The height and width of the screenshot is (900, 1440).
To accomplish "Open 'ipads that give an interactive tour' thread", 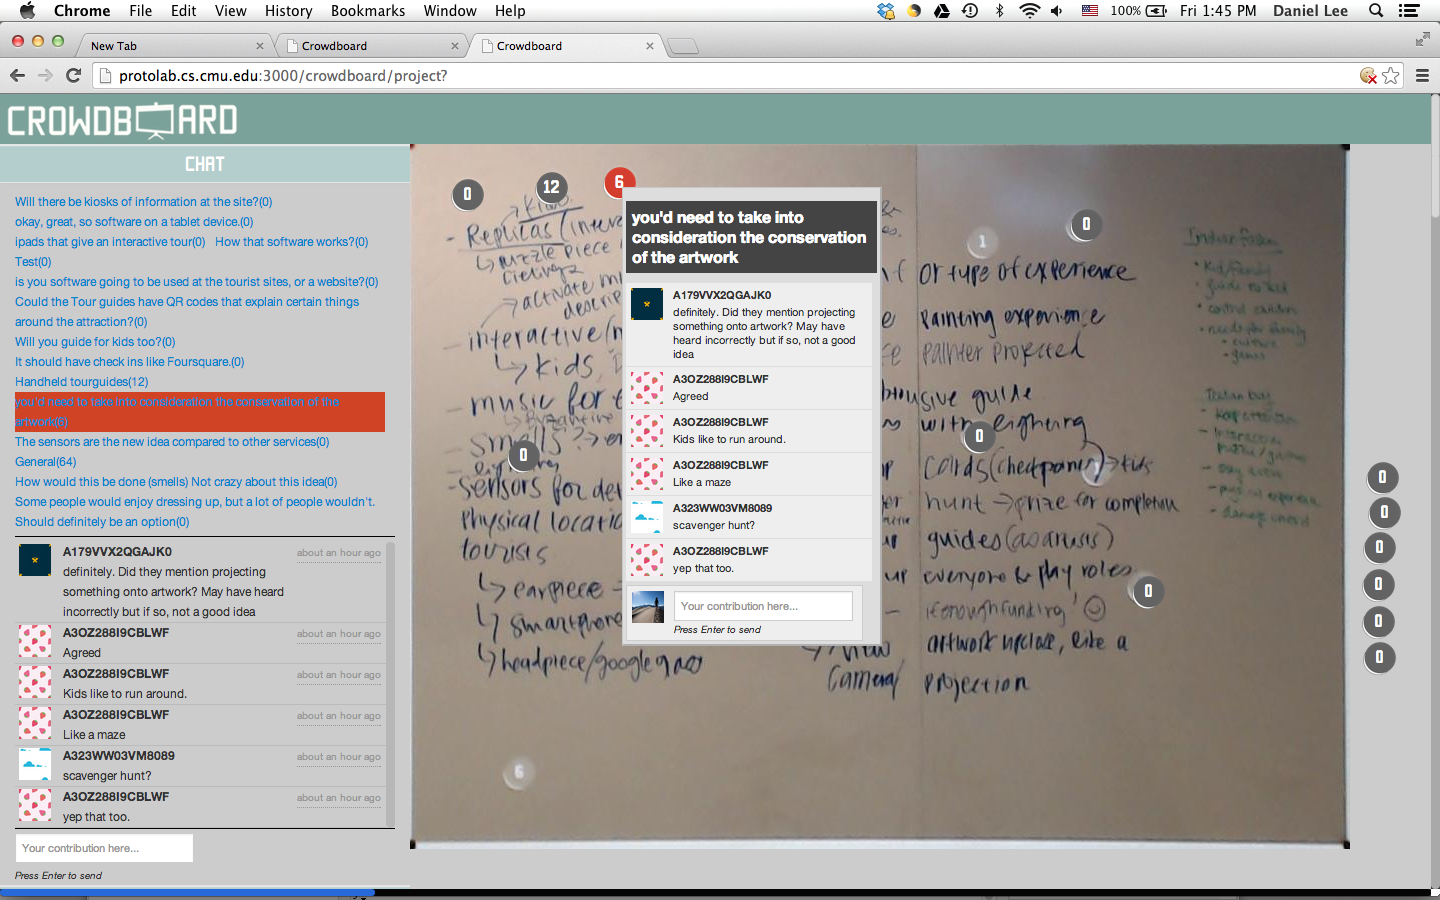I will (110, 242).
